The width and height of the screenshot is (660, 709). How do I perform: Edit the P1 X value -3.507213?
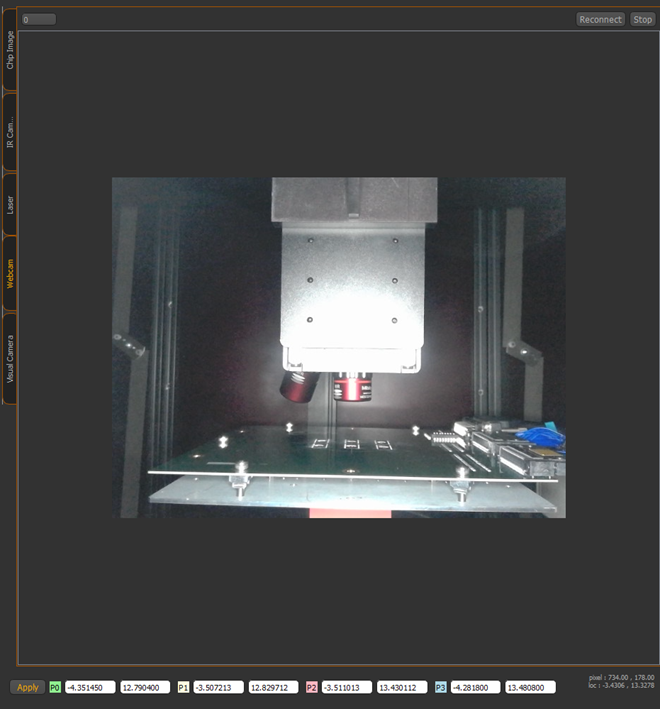click(219, 687)
